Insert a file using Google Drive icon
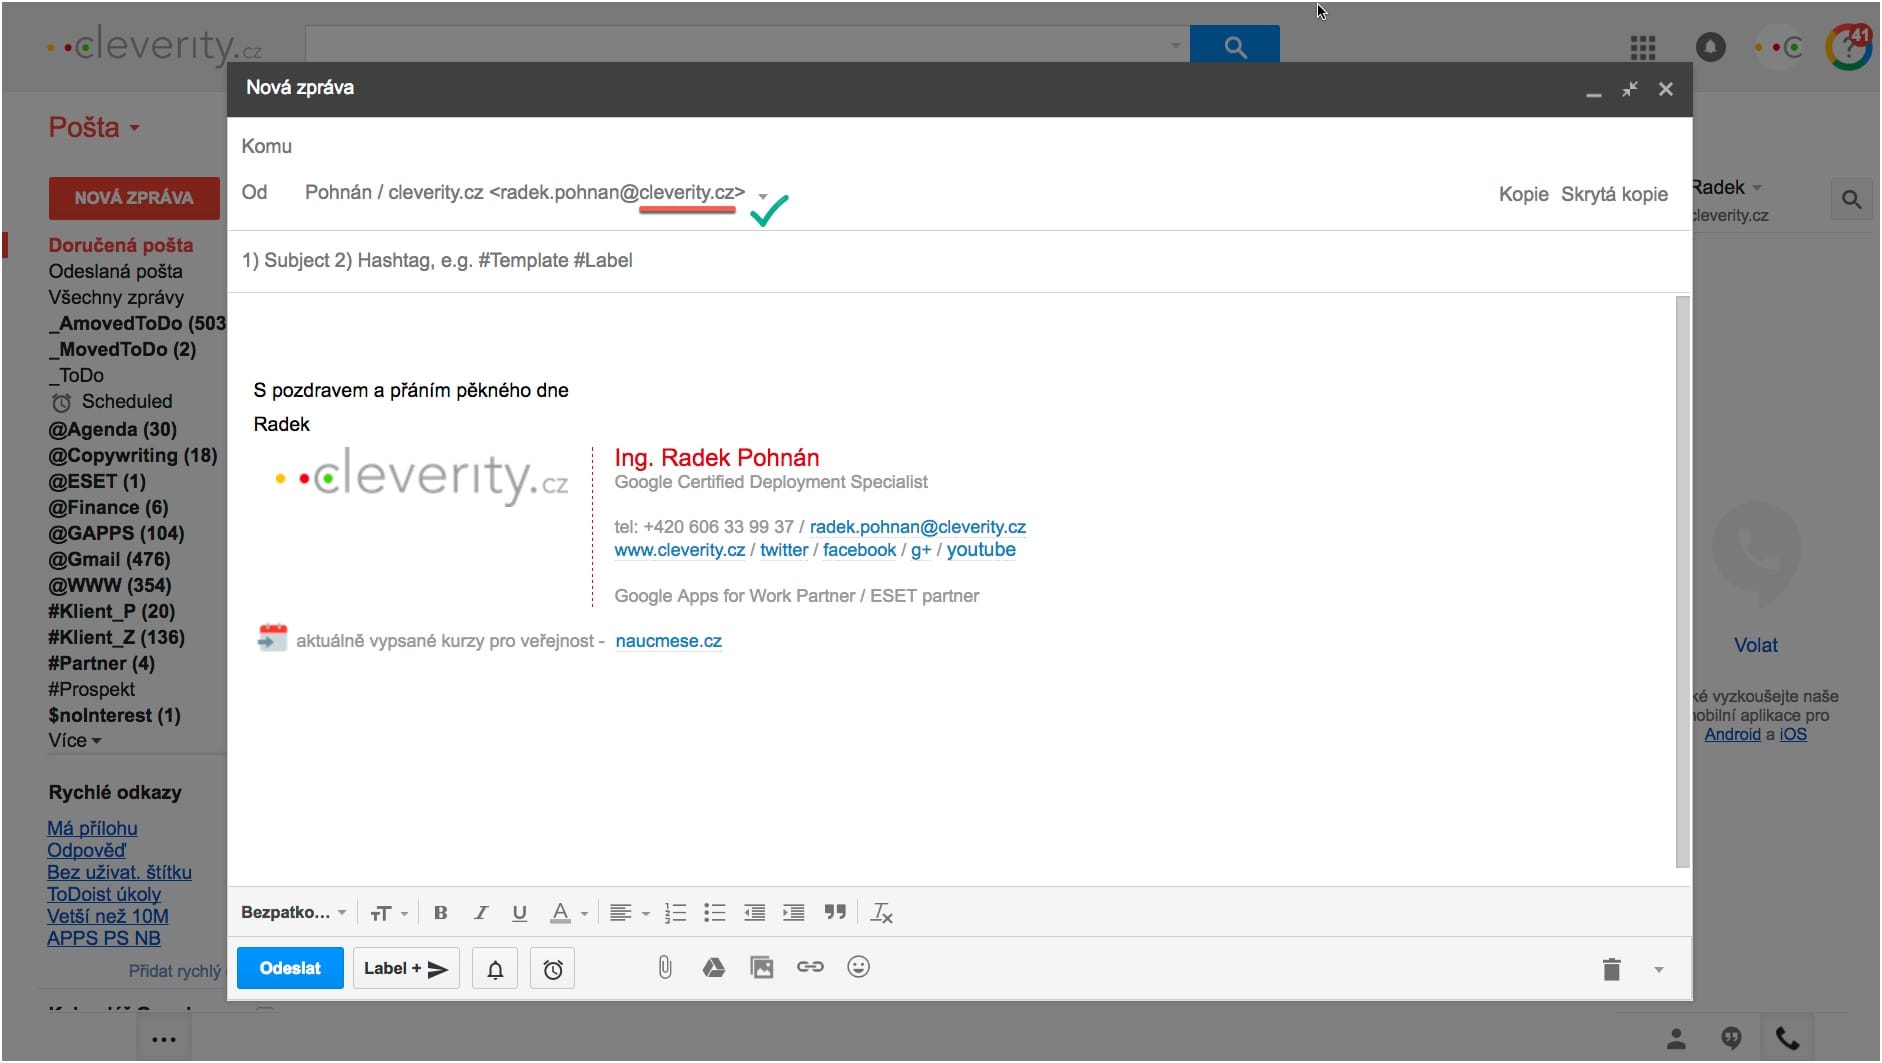This screenshot has width=1882, height=1063. (x=713, y=967)
